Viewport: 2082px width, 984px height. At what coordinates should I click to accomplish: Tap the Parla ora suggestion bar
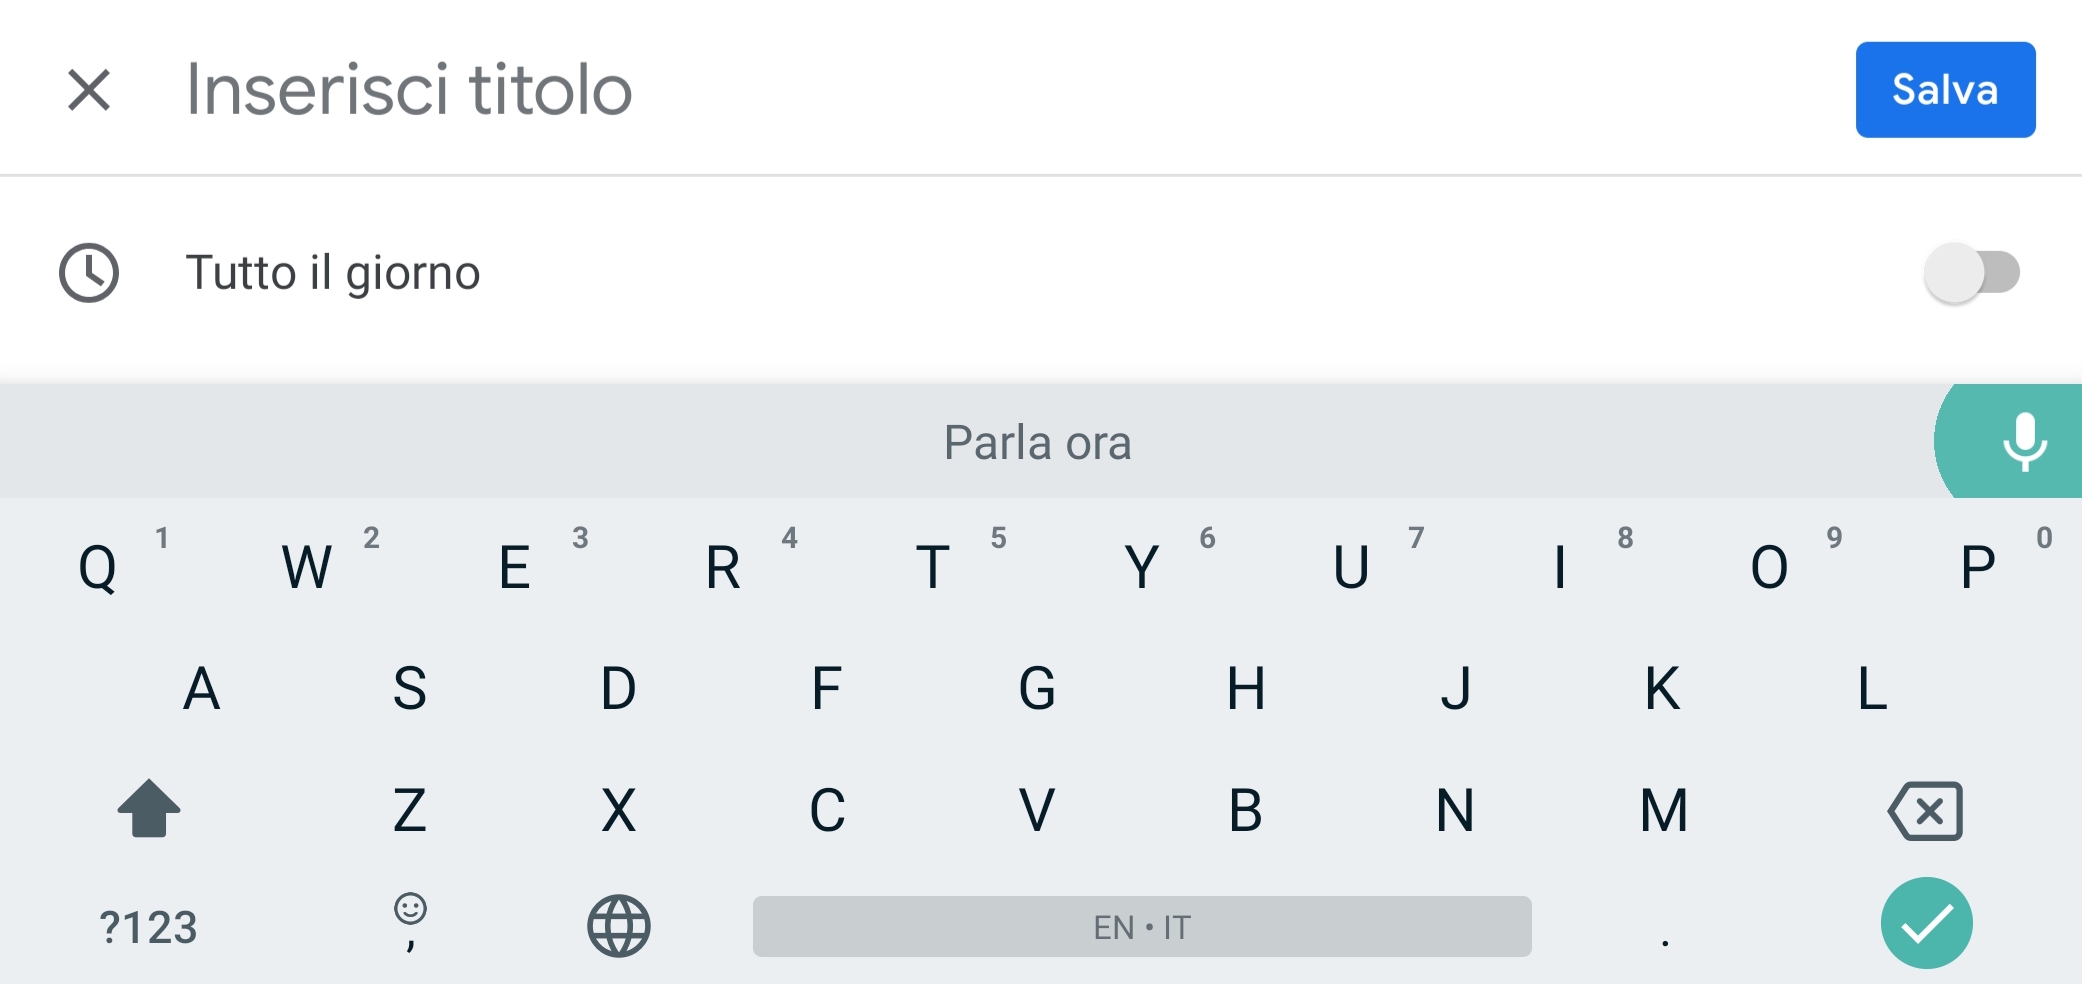pyautogui.click(x=1038, y=442)
